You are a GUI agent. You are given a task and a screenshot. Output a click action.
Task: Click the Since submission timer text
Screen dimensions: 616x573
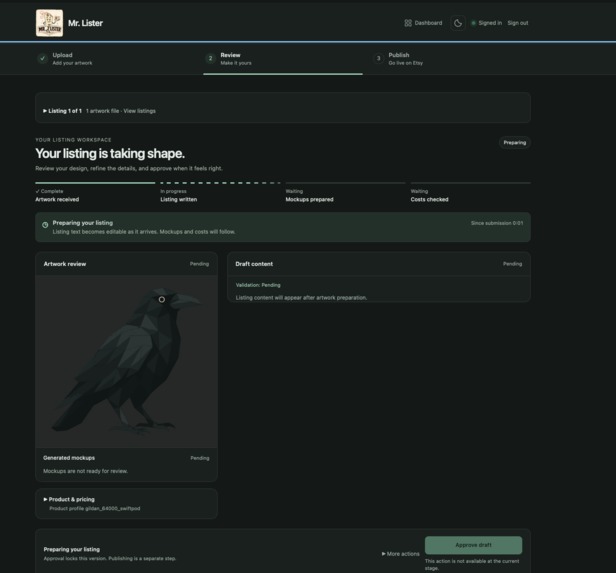point(497,223)
